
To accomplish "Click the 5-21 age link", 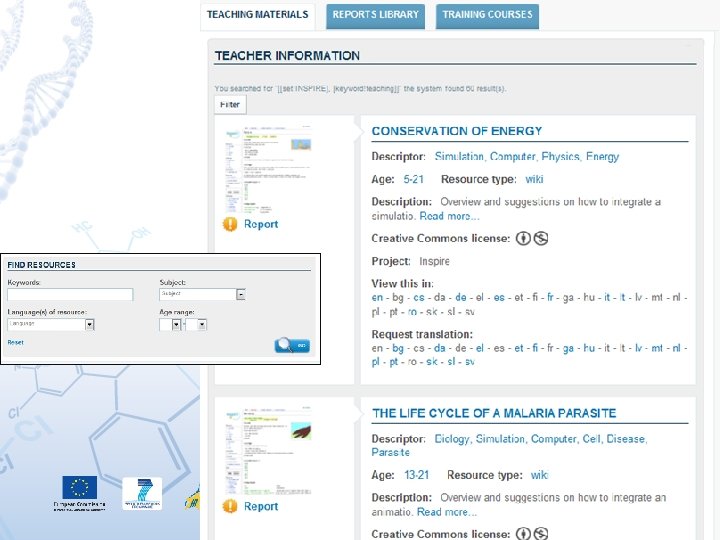I will (x=413, y=179).
